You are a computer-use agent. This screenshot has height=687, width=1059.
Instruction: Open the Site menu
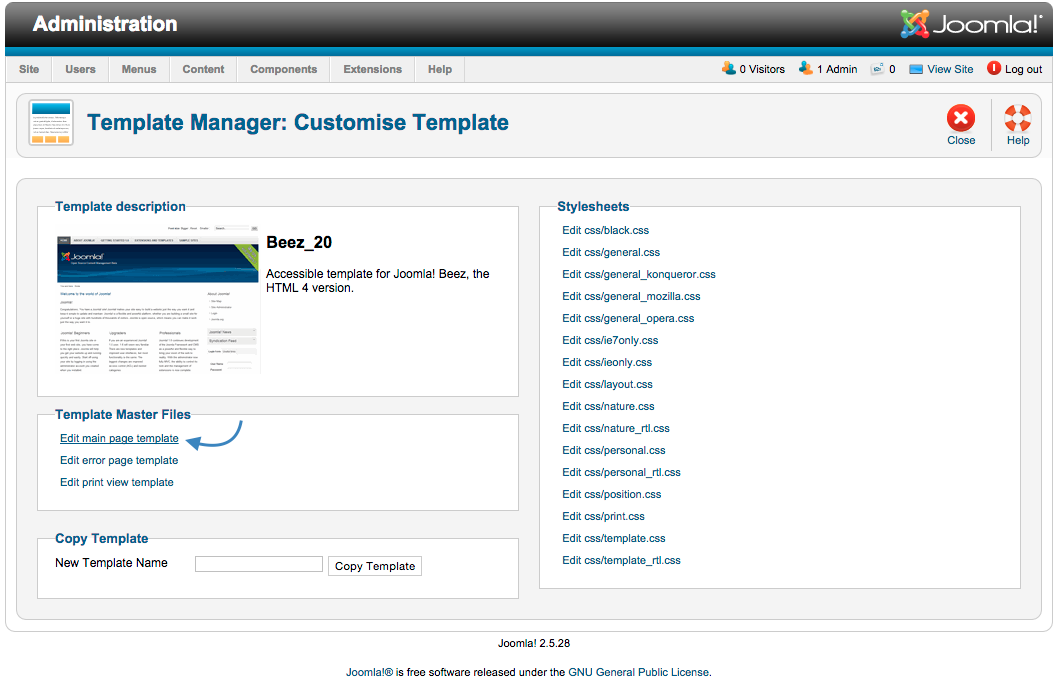tap(29, 69)
